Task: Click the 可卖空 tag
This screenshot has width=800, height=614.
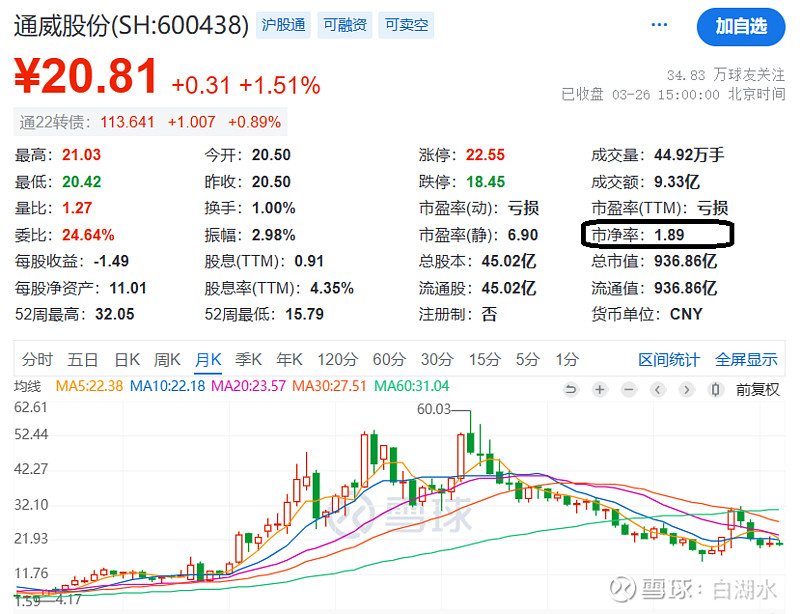Action: point(406,25)
